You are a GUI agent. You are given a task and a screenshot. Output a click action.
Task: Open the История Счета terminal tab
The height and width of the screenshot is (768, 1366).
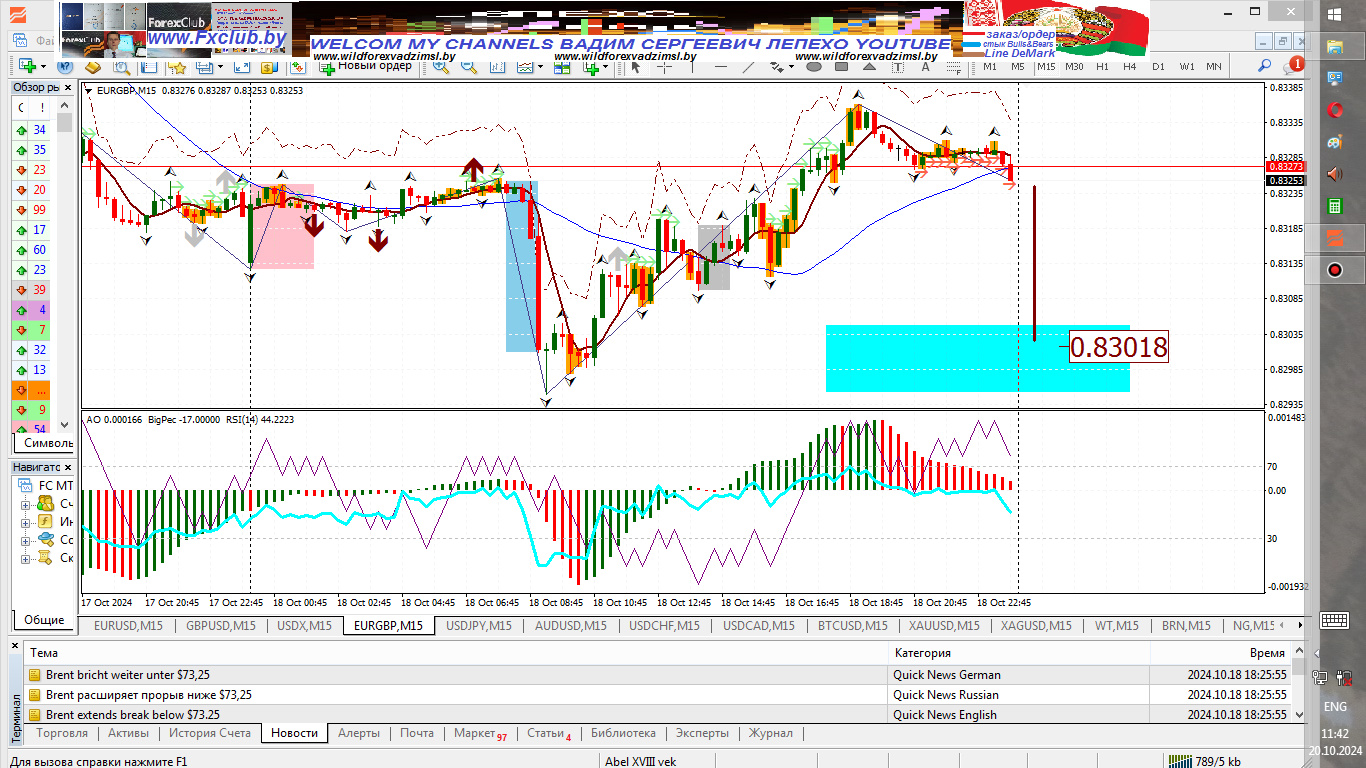pos(210,733)
